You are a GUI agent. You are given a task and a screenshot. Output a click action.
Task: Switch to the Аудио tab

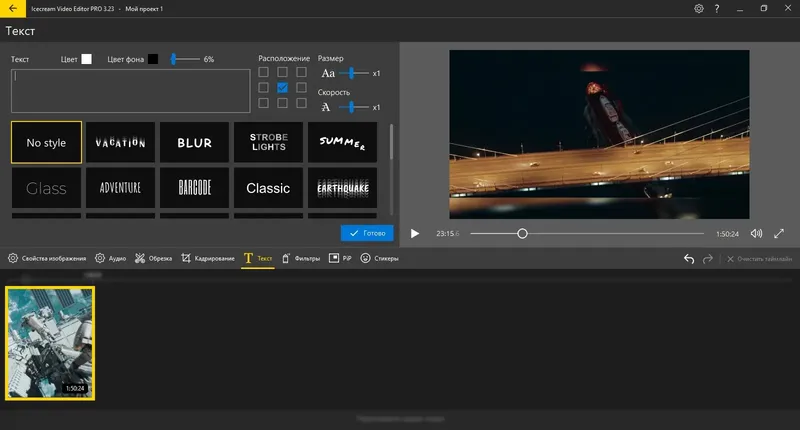pyautogui.click(x=111, y=259)
